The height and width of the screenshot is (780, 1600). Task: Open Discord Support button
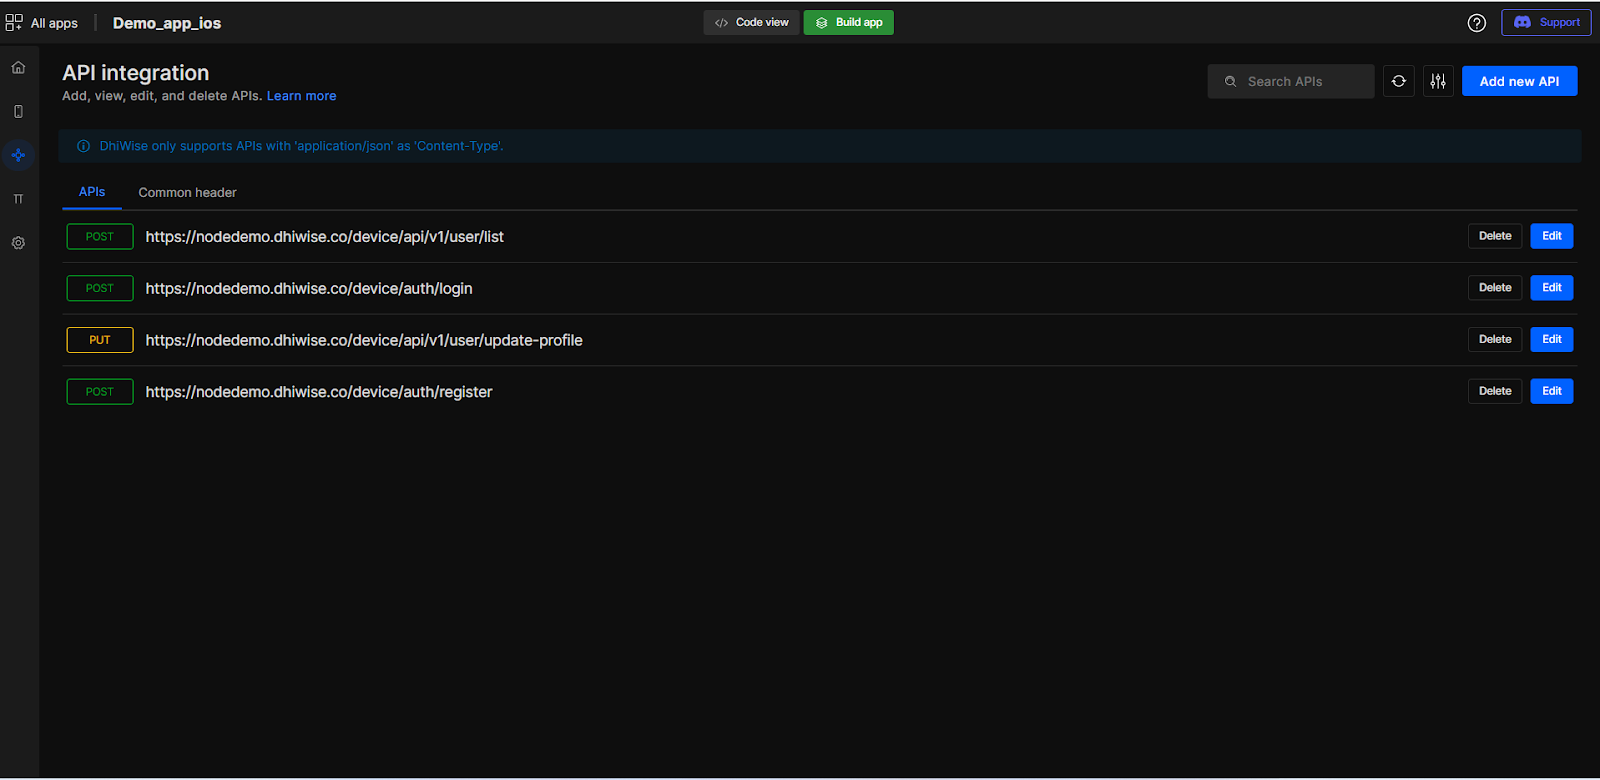tap(1546, 22)
